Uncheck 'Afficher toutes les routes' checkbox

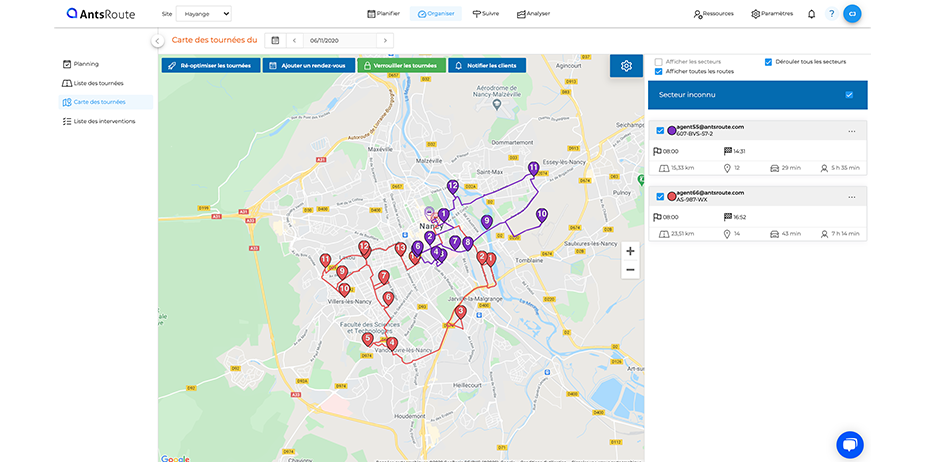pos(659,72)
